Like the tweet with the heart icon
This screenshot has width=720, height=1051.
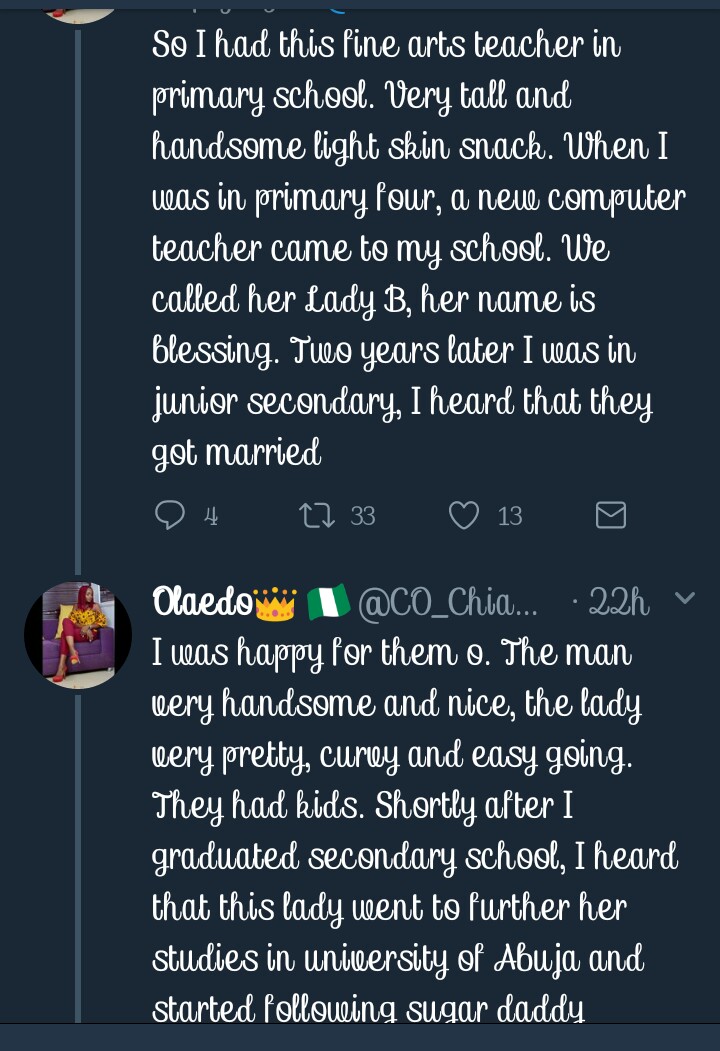(463, 515)
